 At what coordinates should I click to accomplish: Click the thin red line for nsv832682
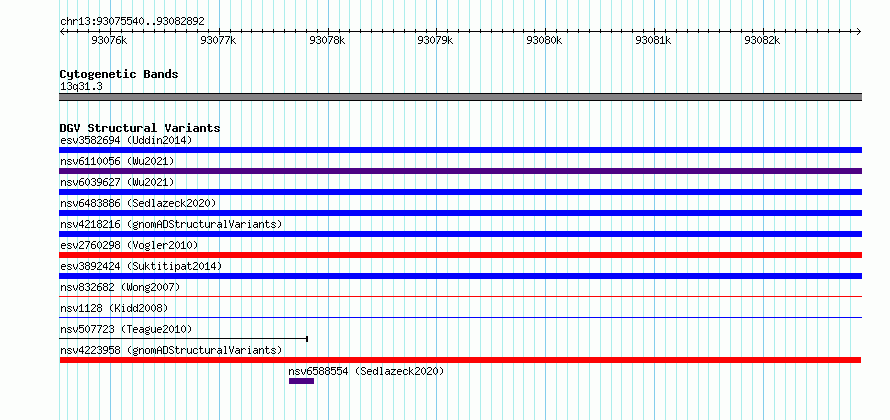coord(460,296)
